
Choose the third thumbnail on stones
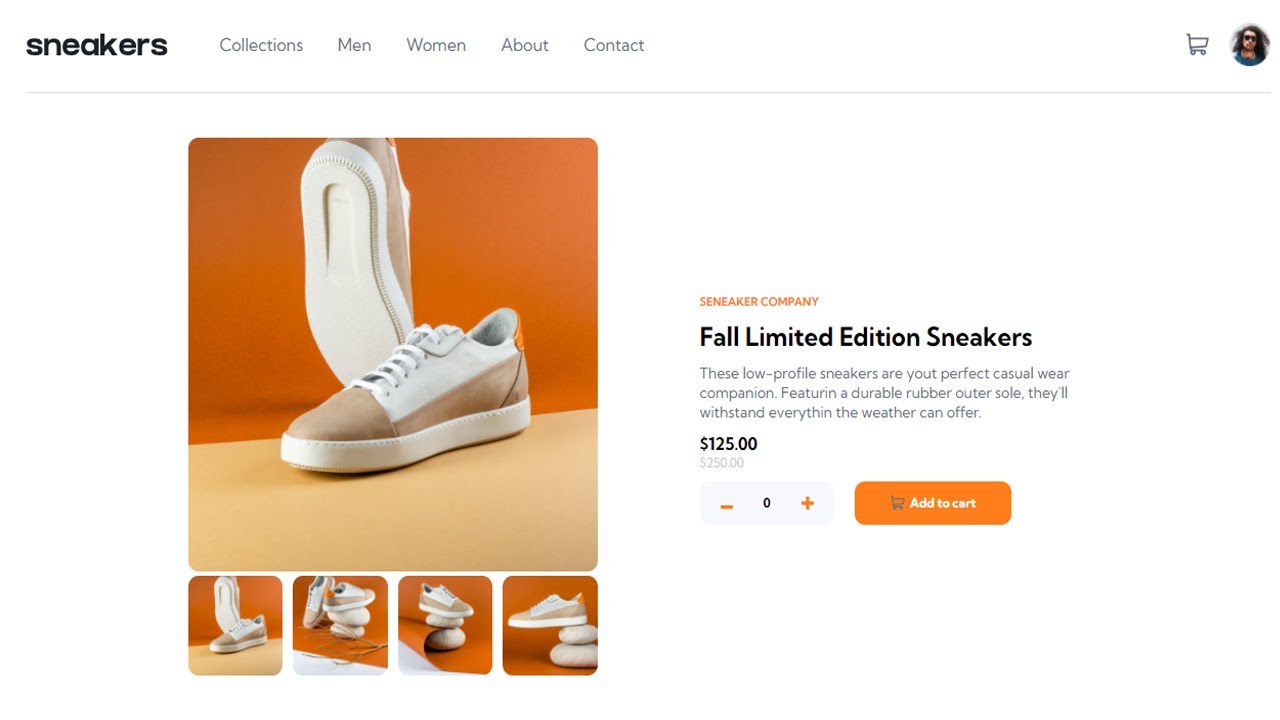pyautogui.click(x=445, y=625)
